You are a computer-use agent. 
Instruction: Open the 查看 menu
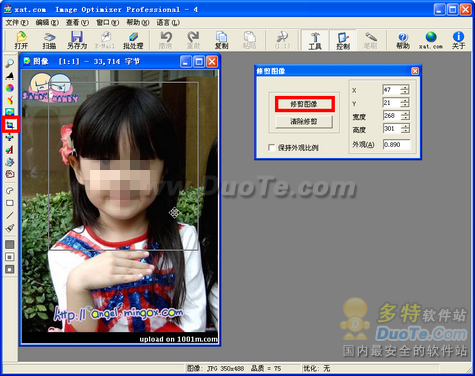point(77,23)
